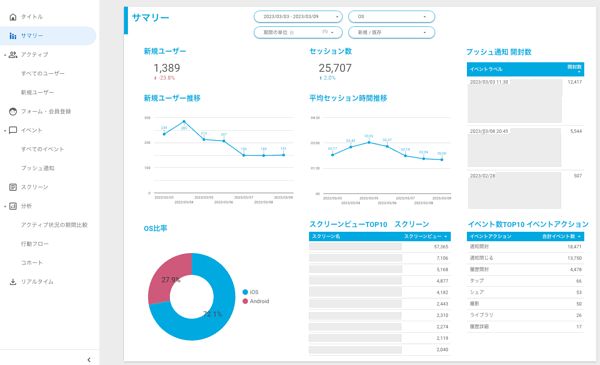Open the 行動フロー page
The height and width of the screenshot is (365, 600).
pyautogui.click(x=35, y=244)
